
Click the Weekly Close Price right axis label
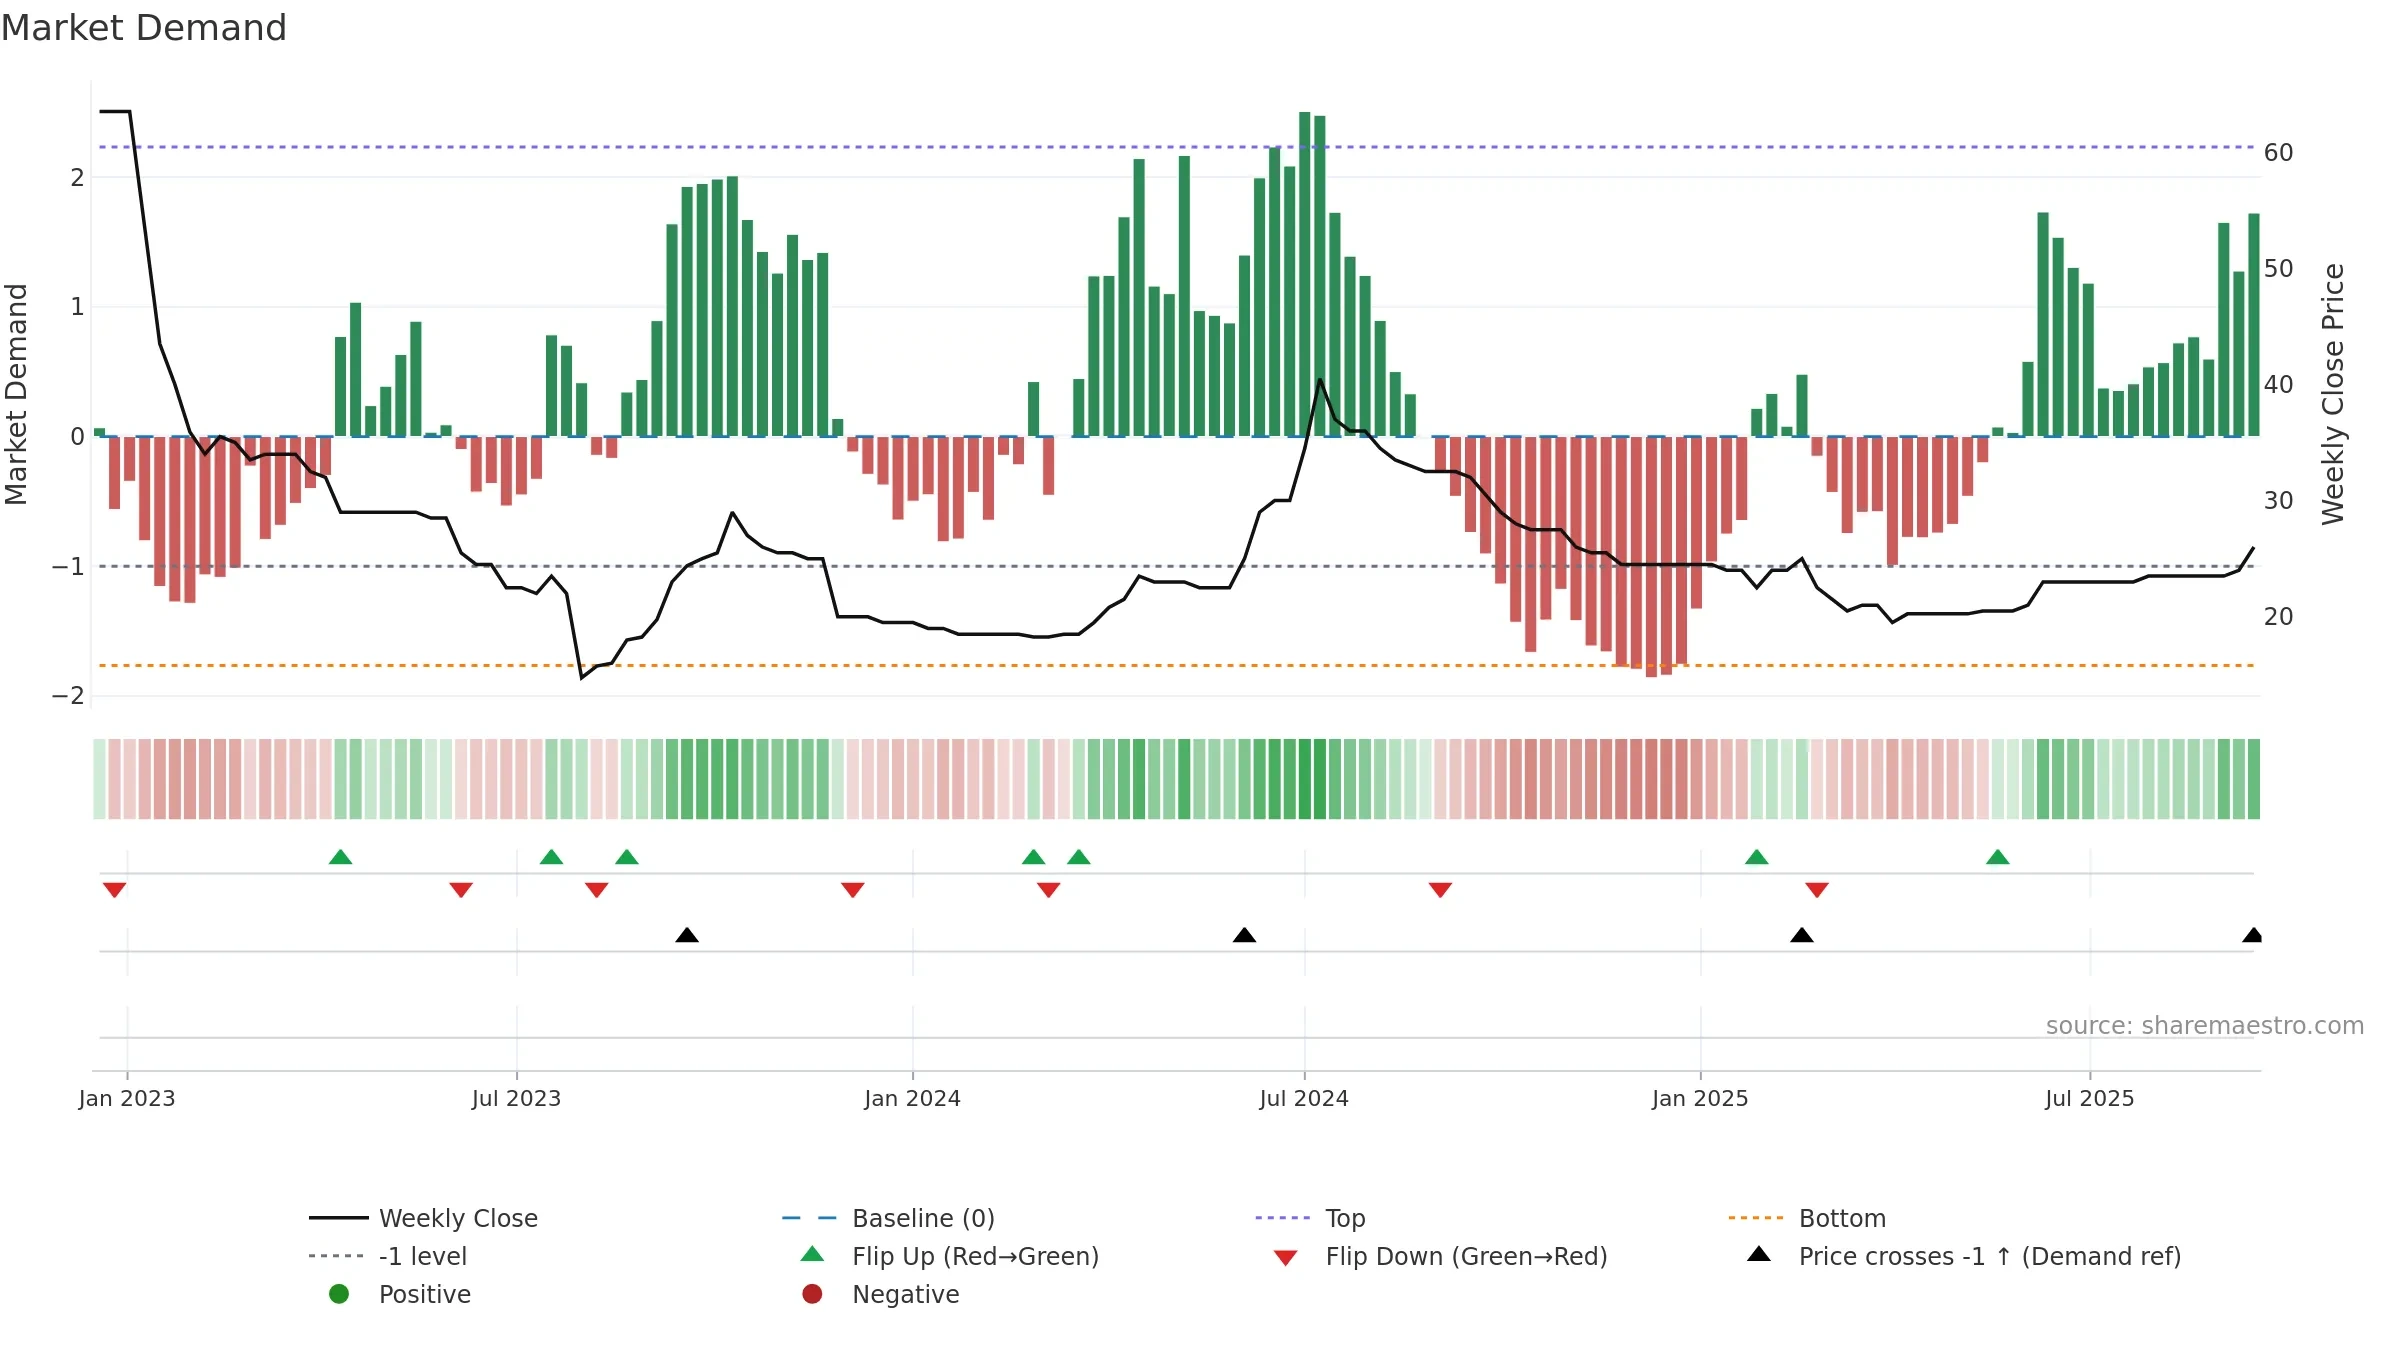pyautogui.click(x=2333, y=394)
